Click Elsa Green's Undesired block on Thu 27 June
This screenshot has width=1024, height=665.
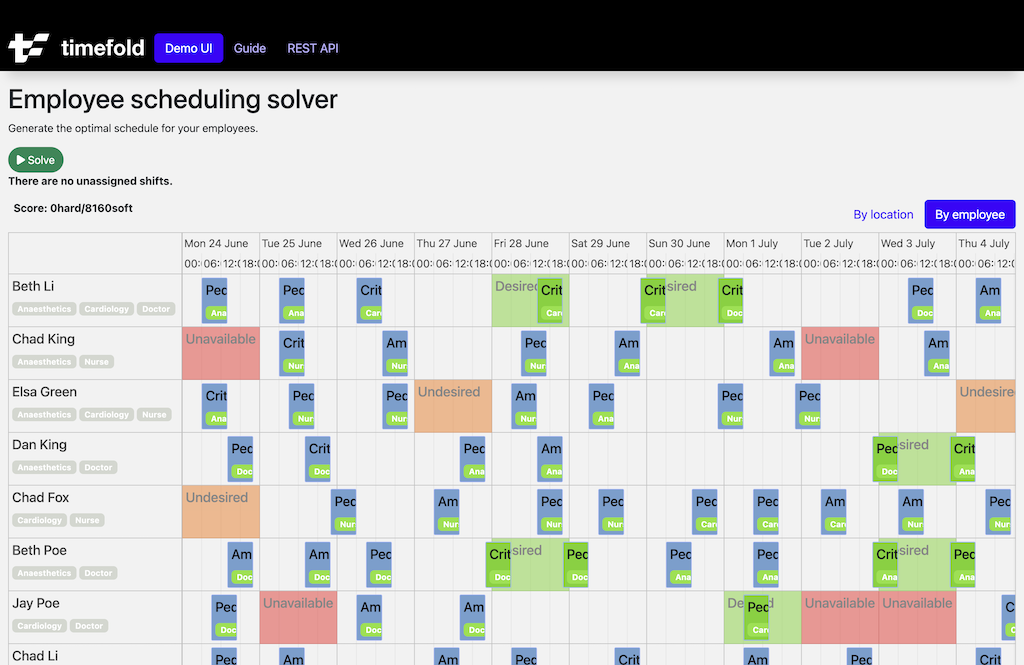[451, 405]
